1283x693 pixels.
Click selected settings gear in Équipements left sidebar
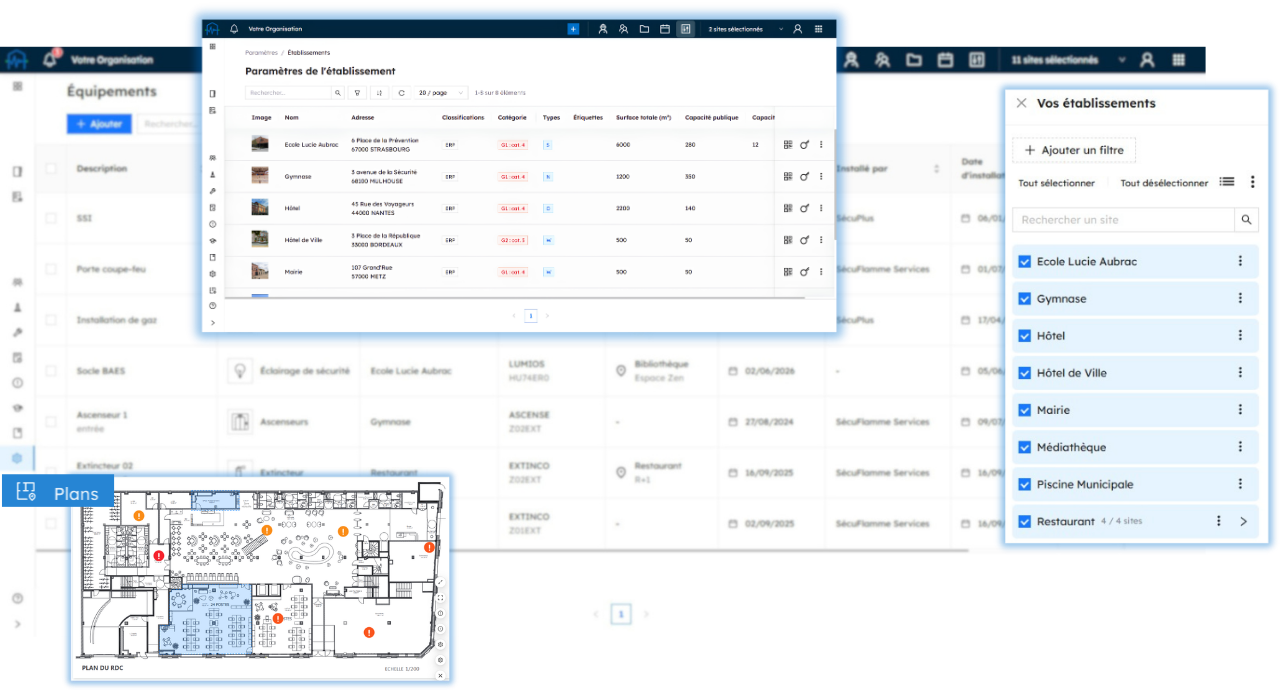click(x=17, y=458)
